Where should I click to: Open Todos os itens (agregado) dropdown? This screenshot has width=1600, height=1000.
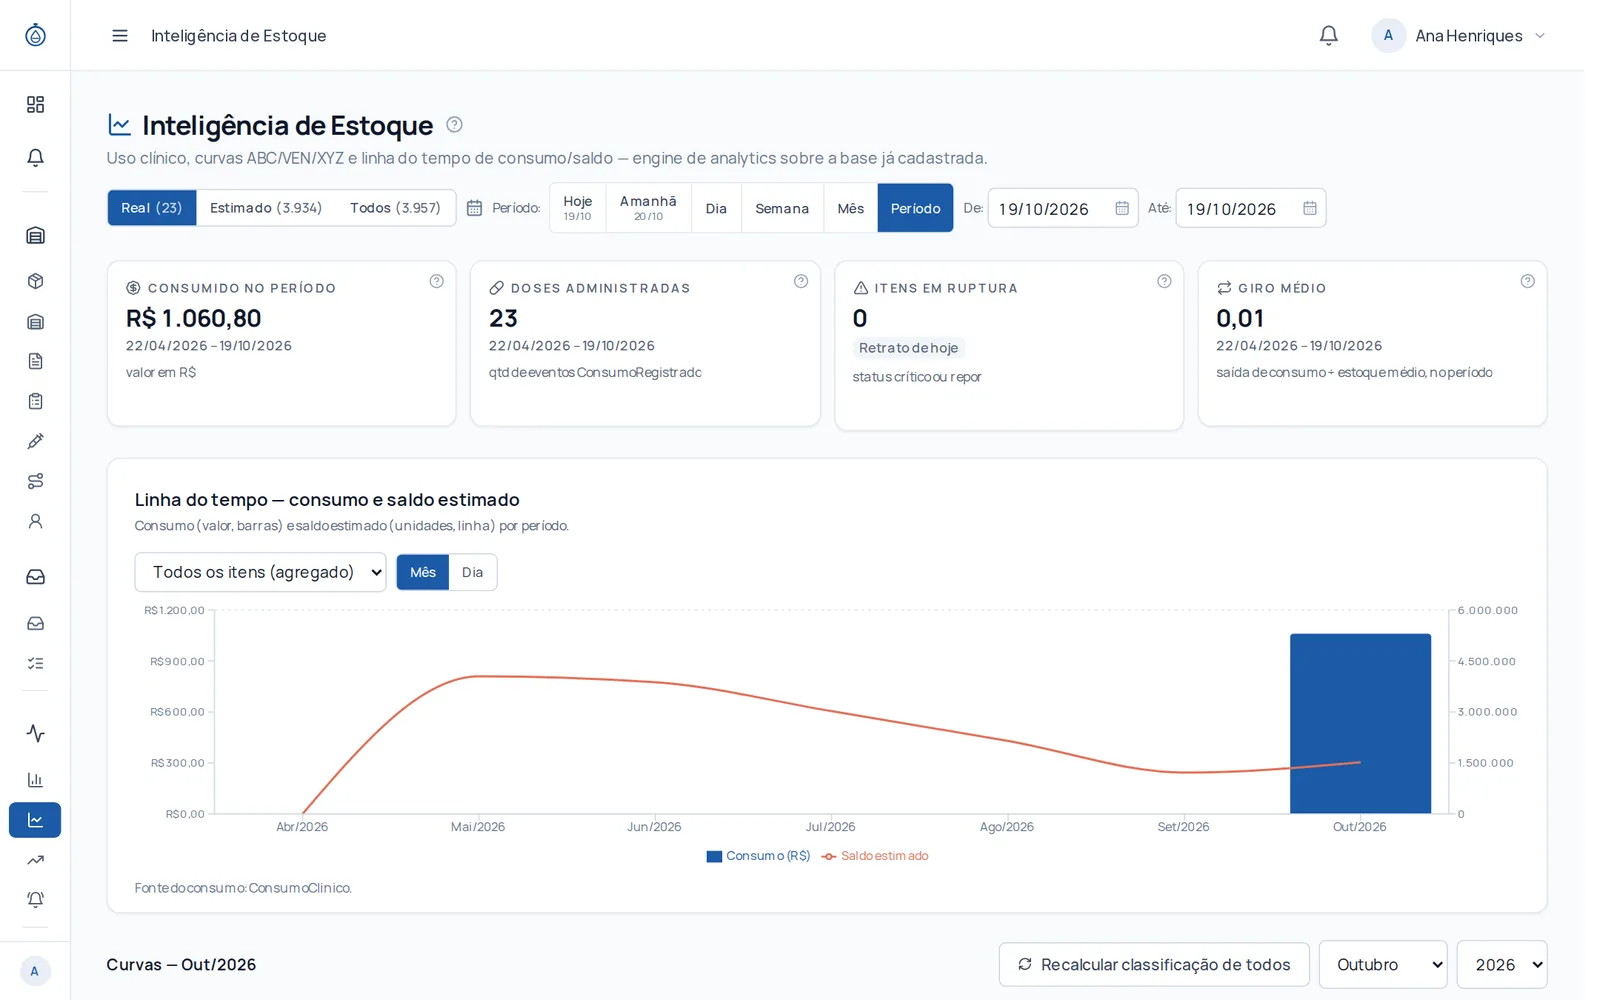(x=260, y=572)
